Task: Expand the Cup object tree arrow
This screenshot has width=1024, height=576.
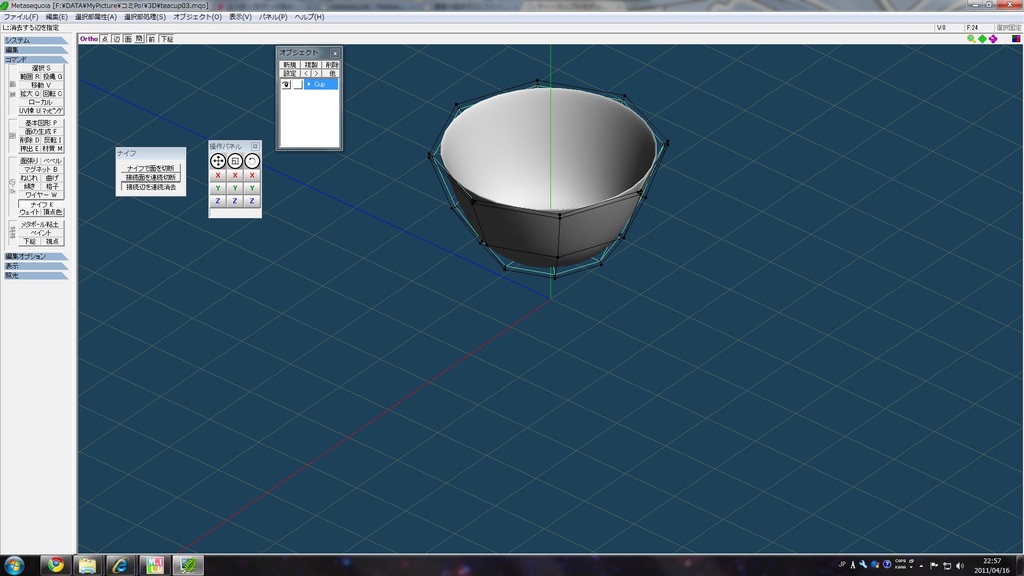Action: (x=309, y=85)
